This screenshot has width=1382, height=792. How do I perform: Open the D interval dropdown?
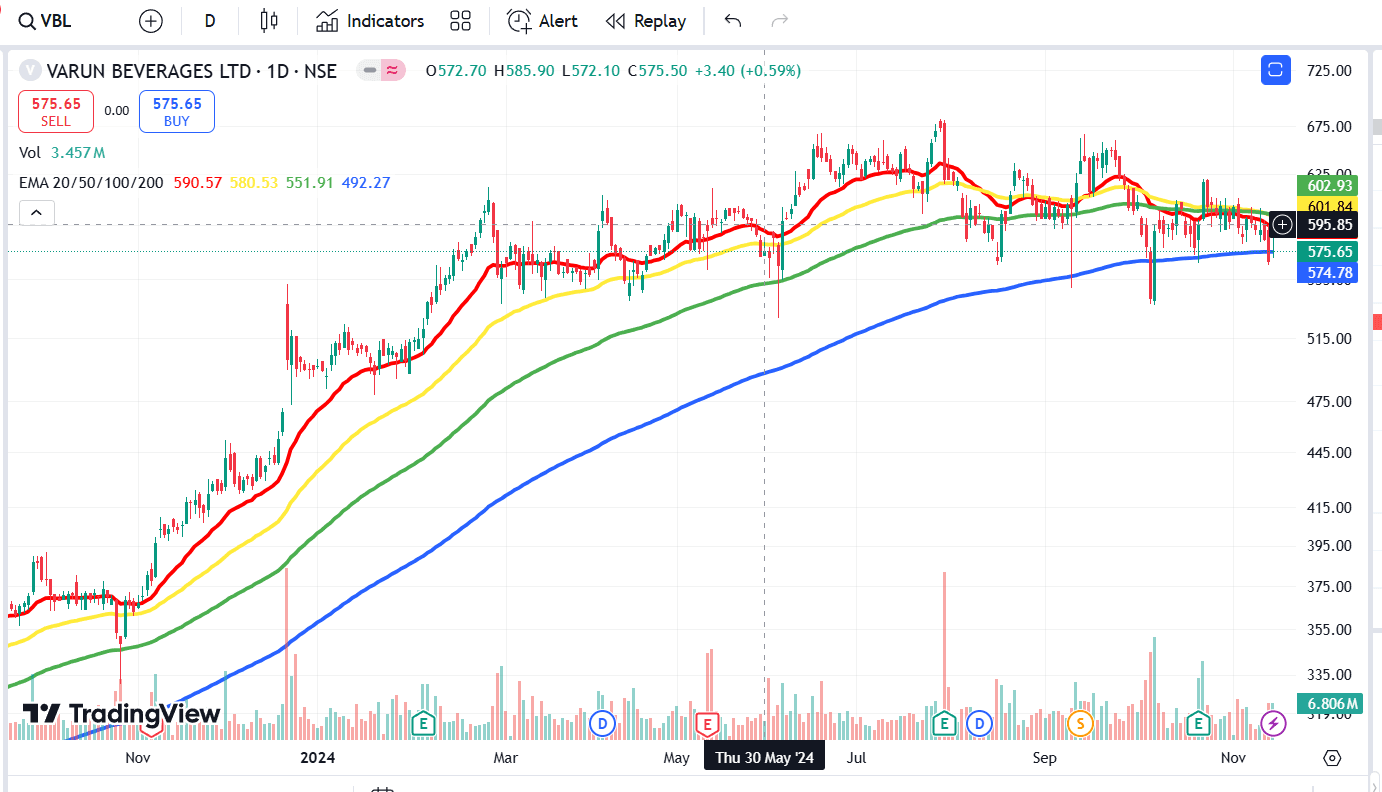(x=210, y=21)
